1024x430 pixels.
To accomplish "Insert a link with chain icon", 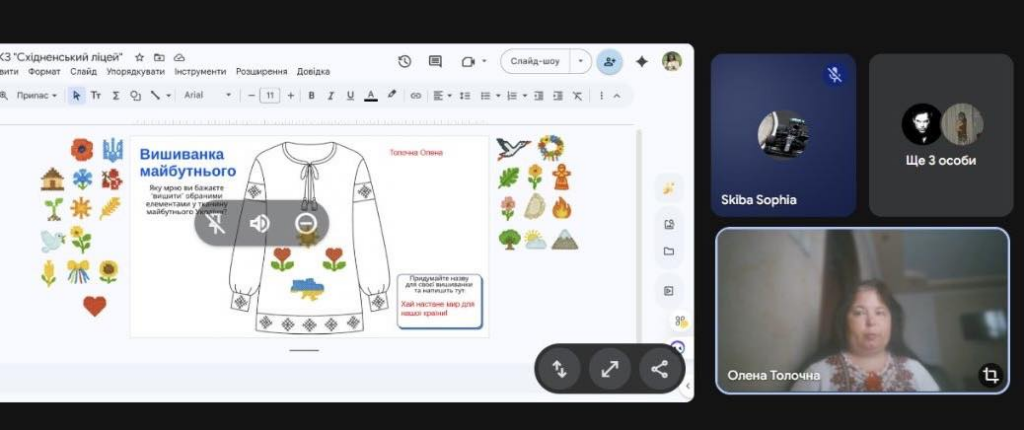I will (x=416, y=95).
